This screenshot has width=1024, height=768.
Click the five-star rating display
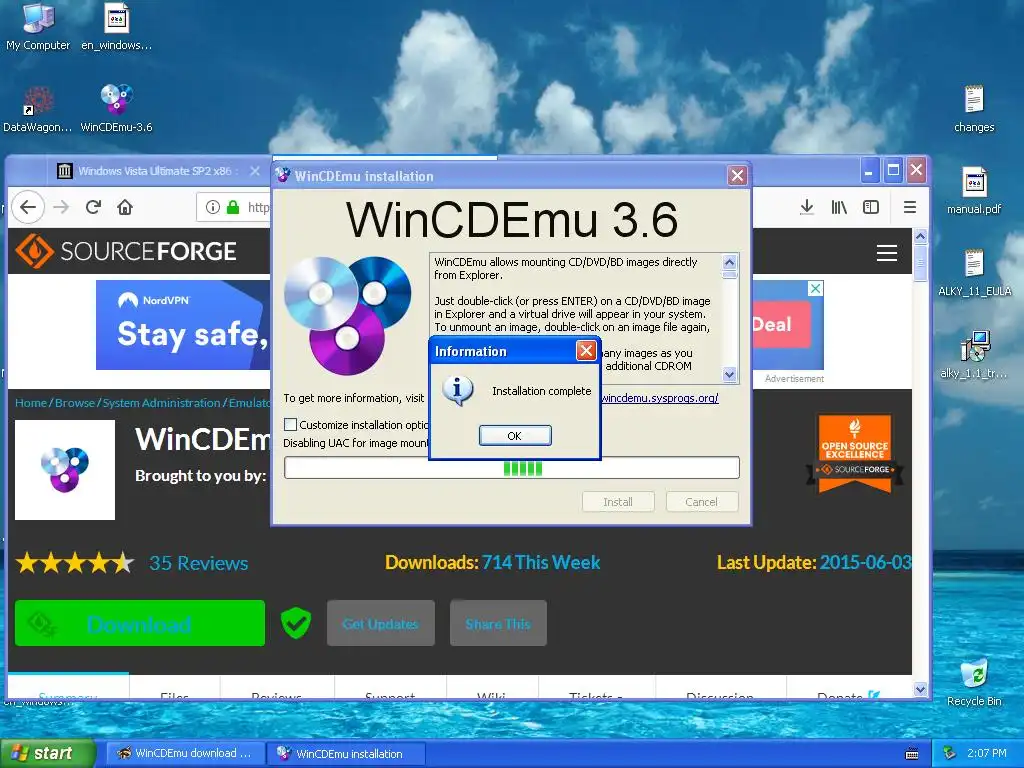75,563
